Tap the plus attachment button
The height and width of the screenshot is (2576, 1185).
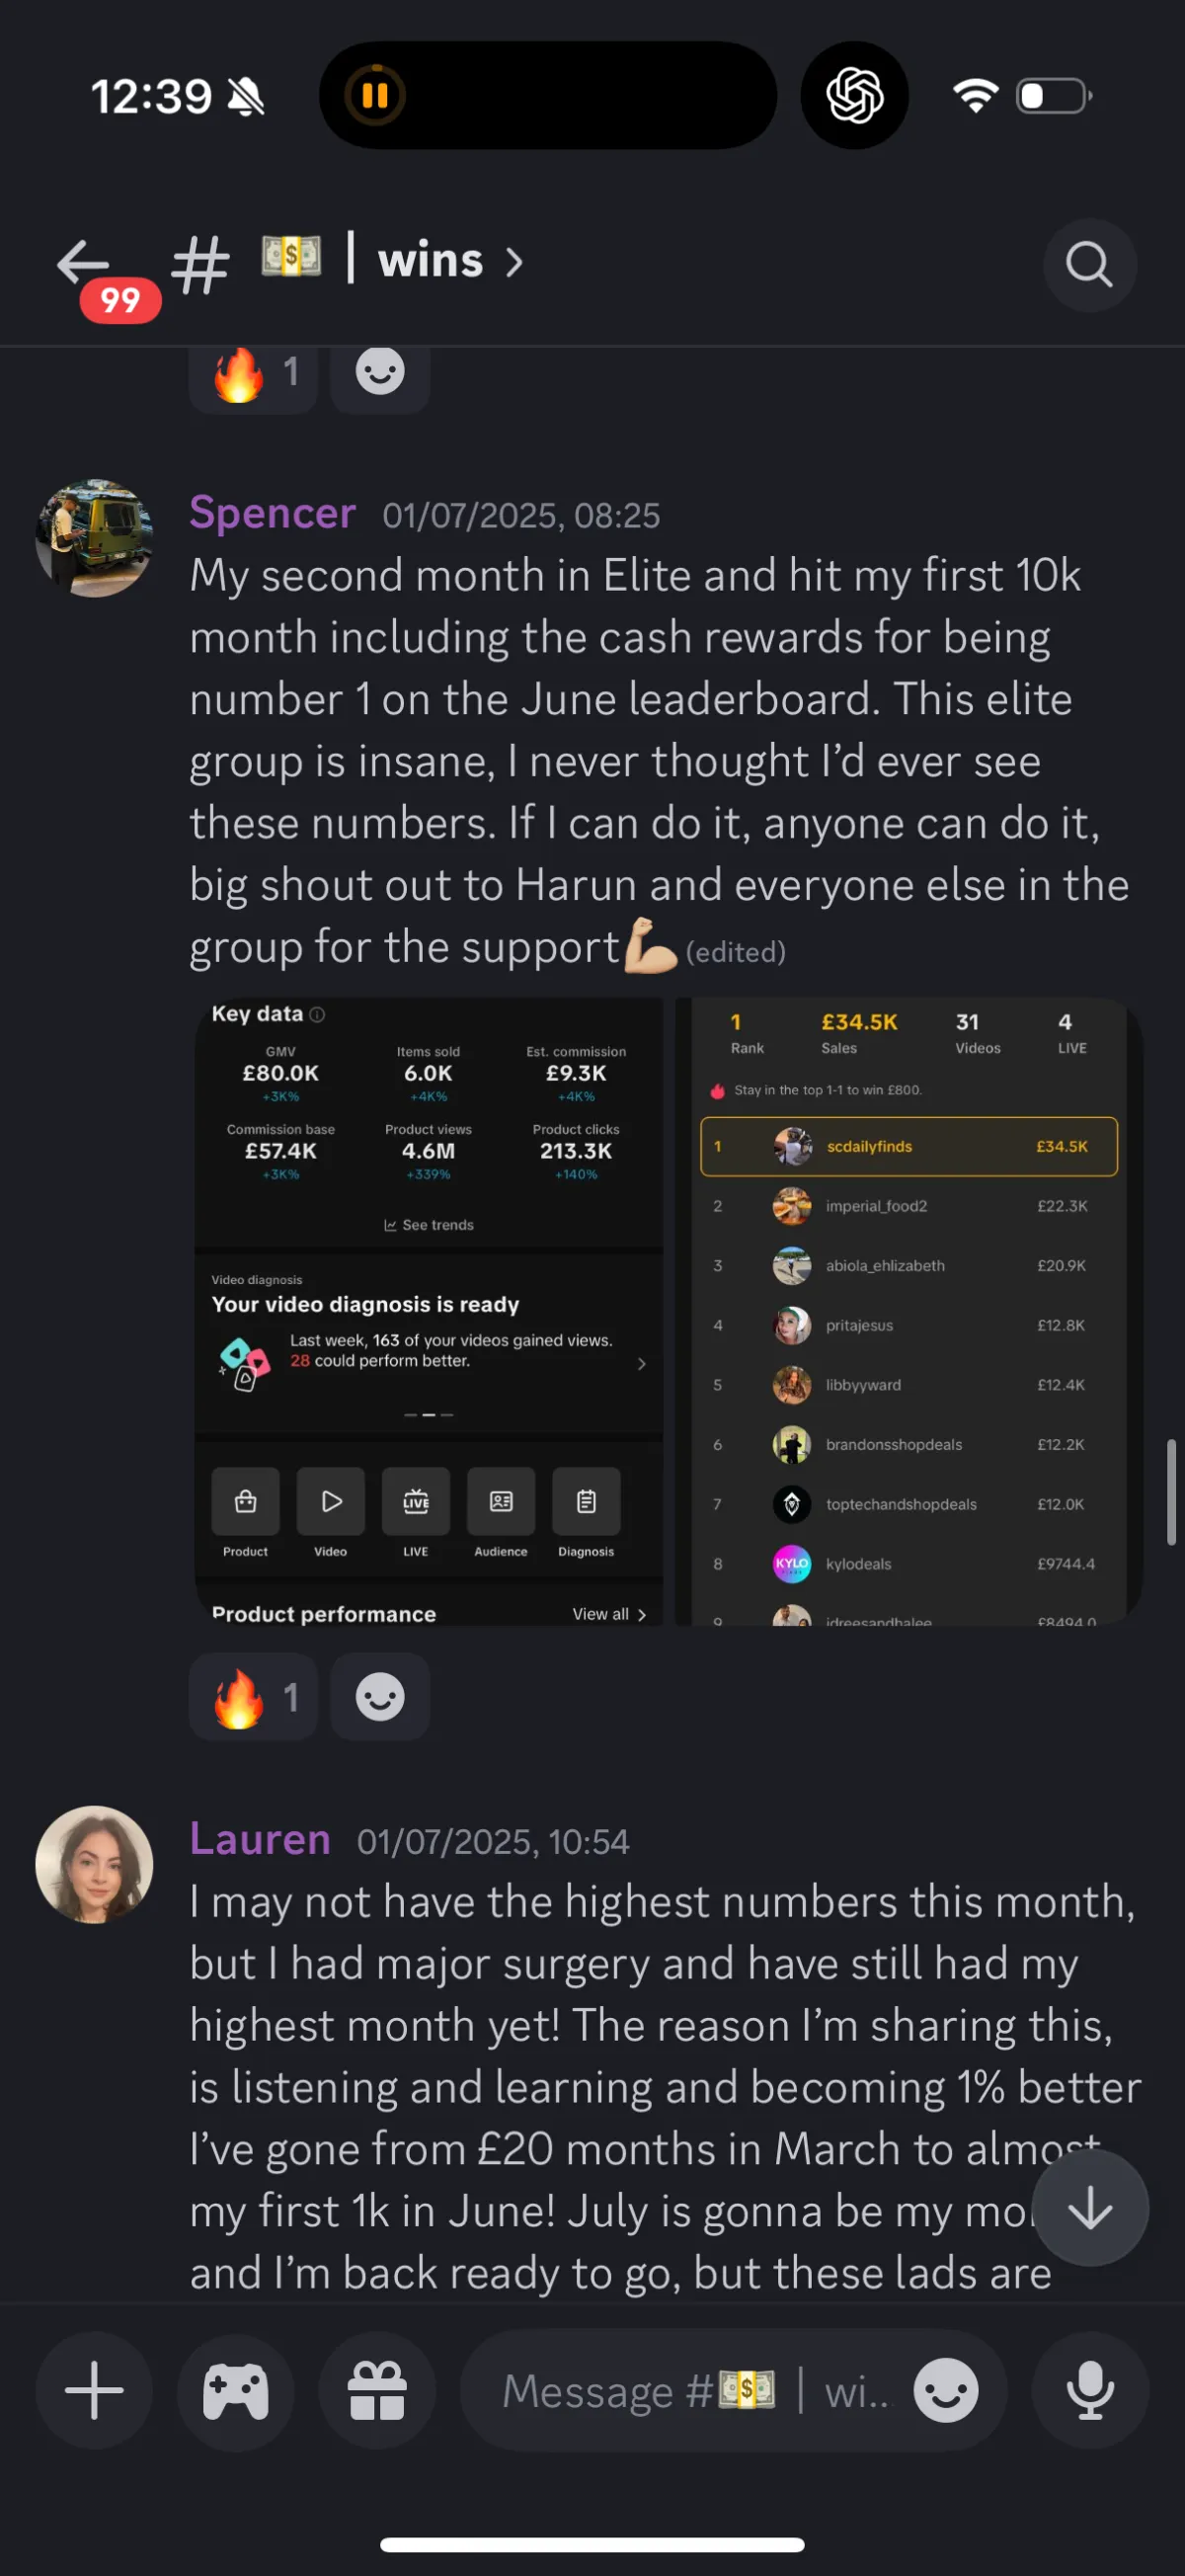tap(94, 2390)
